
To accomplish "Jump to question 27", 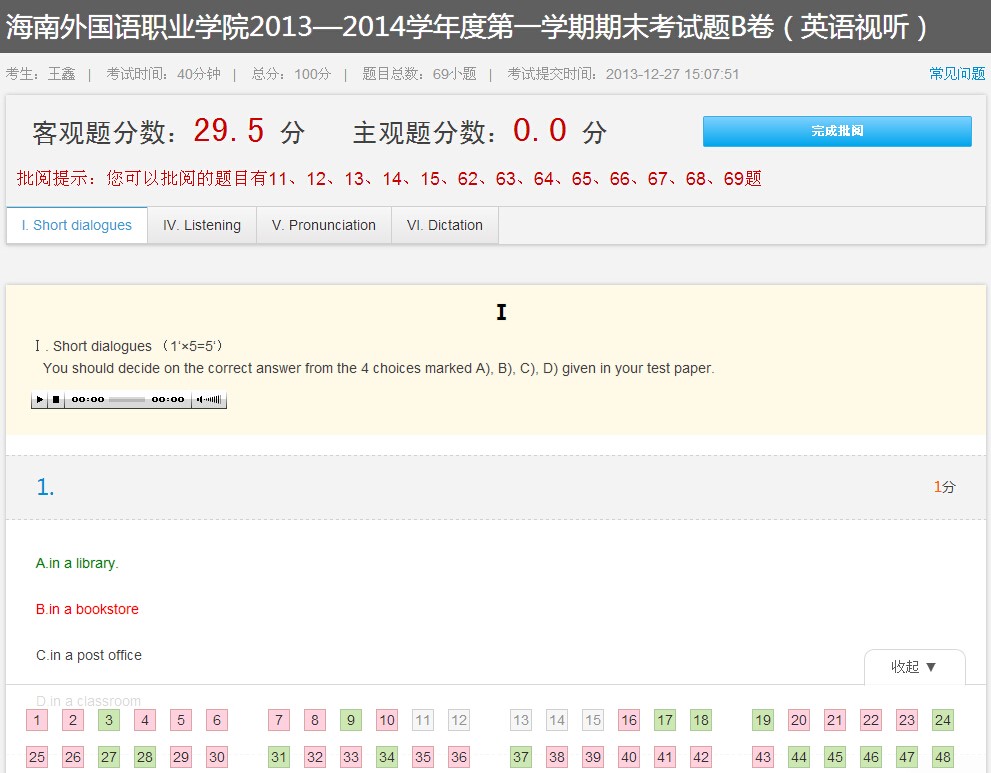I will tap(109, 757).
